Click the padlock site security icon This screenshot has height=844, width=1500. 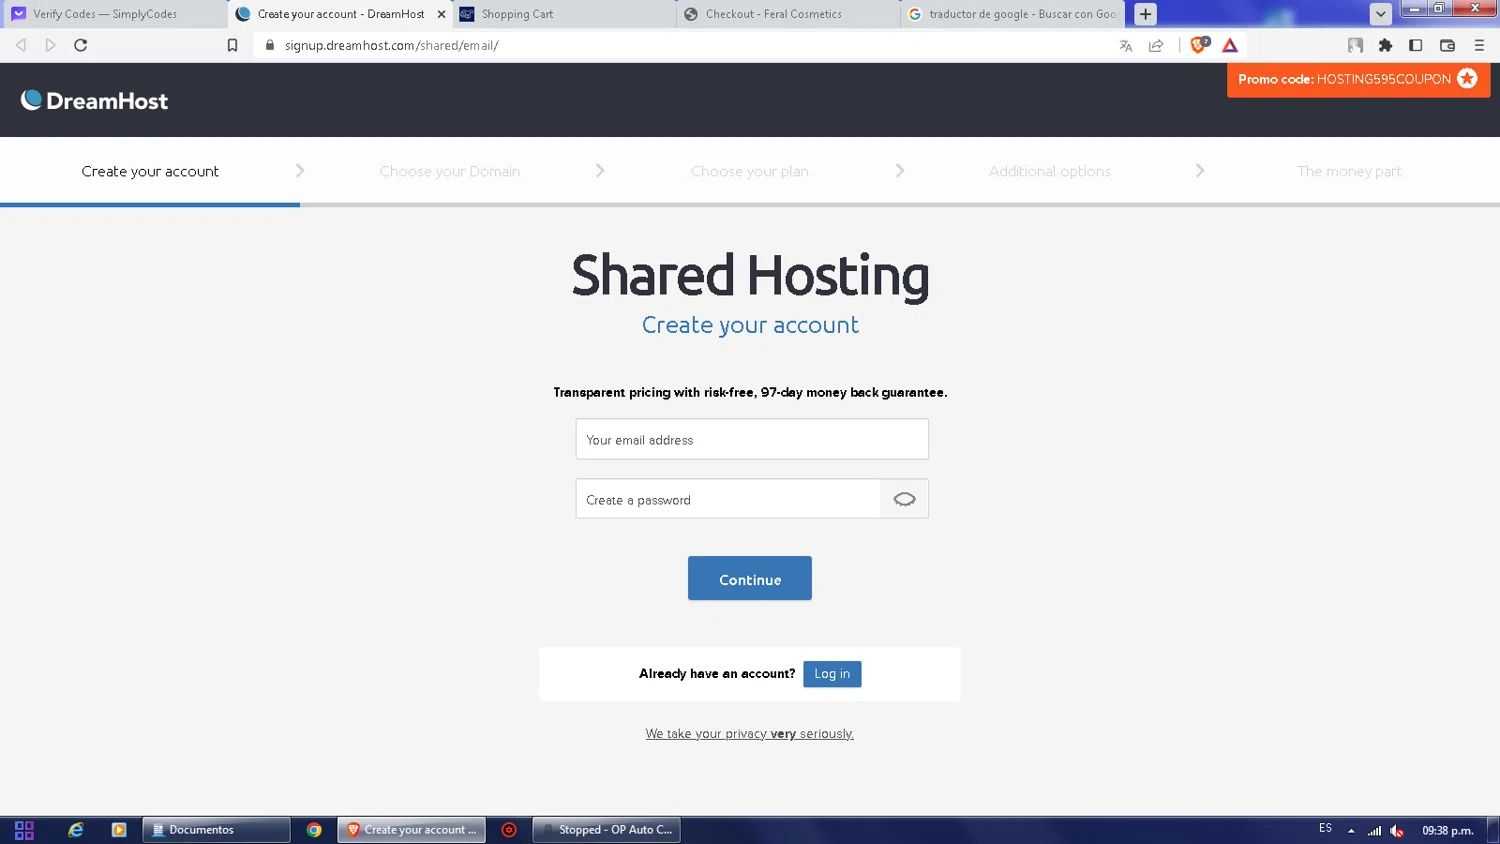tap(270, 45)
